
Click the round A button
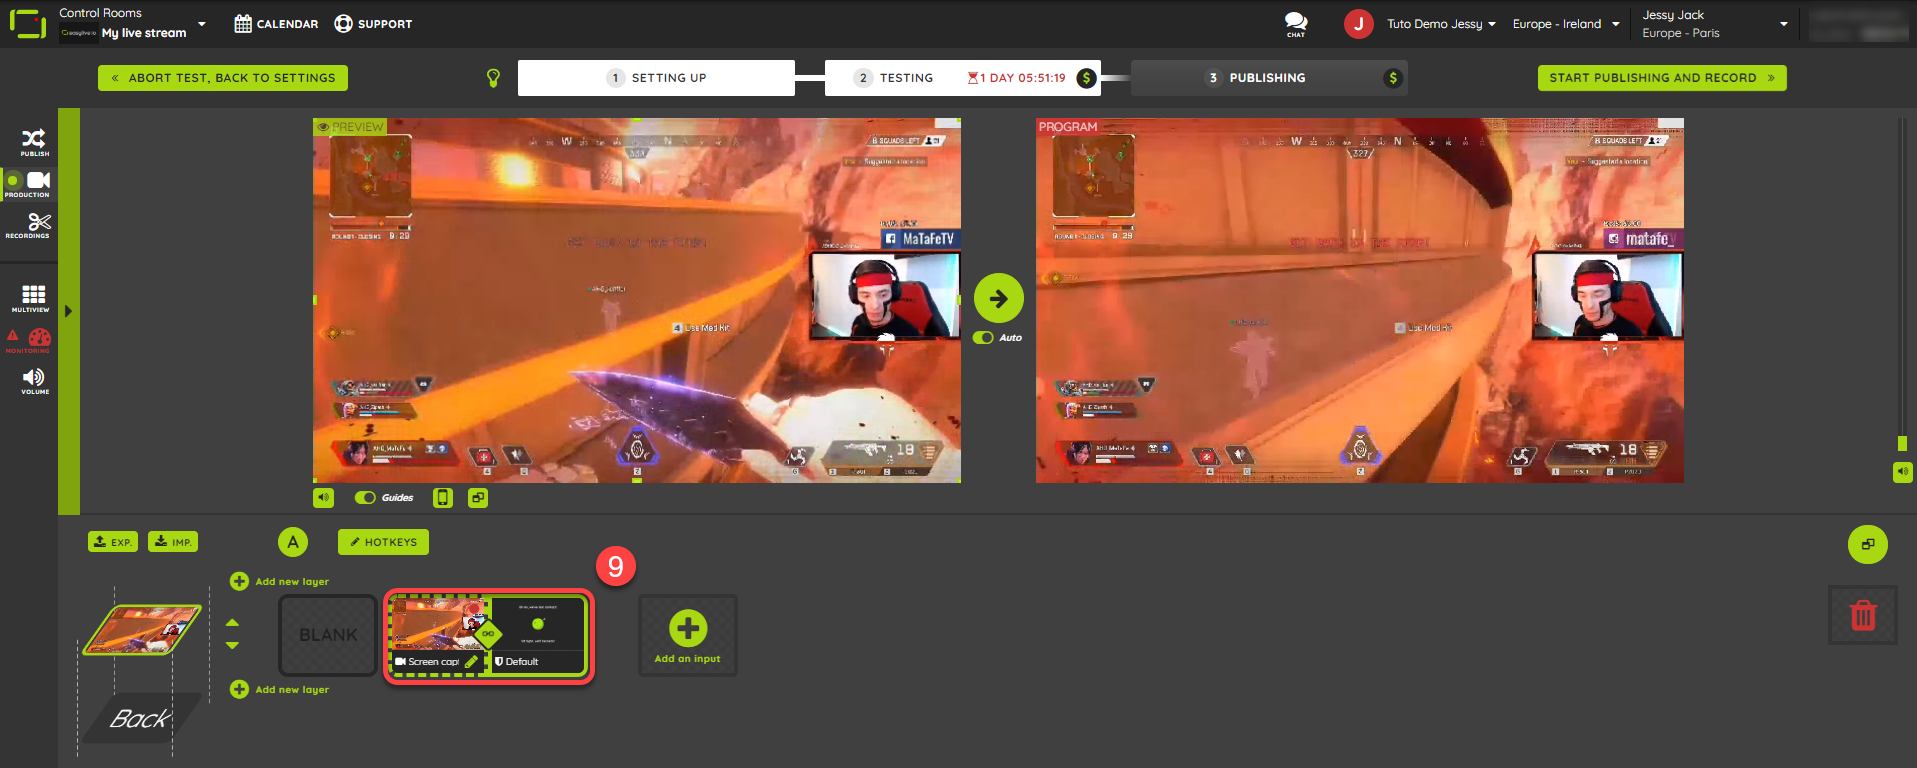293,542
